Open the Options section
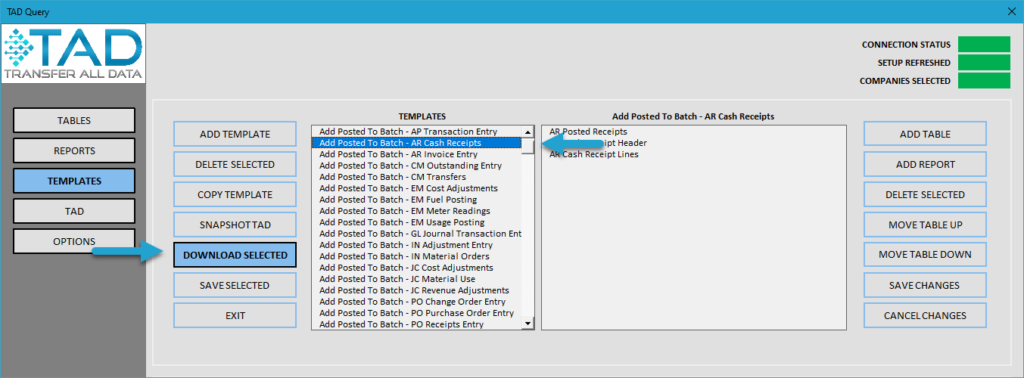 coord(74,242)
